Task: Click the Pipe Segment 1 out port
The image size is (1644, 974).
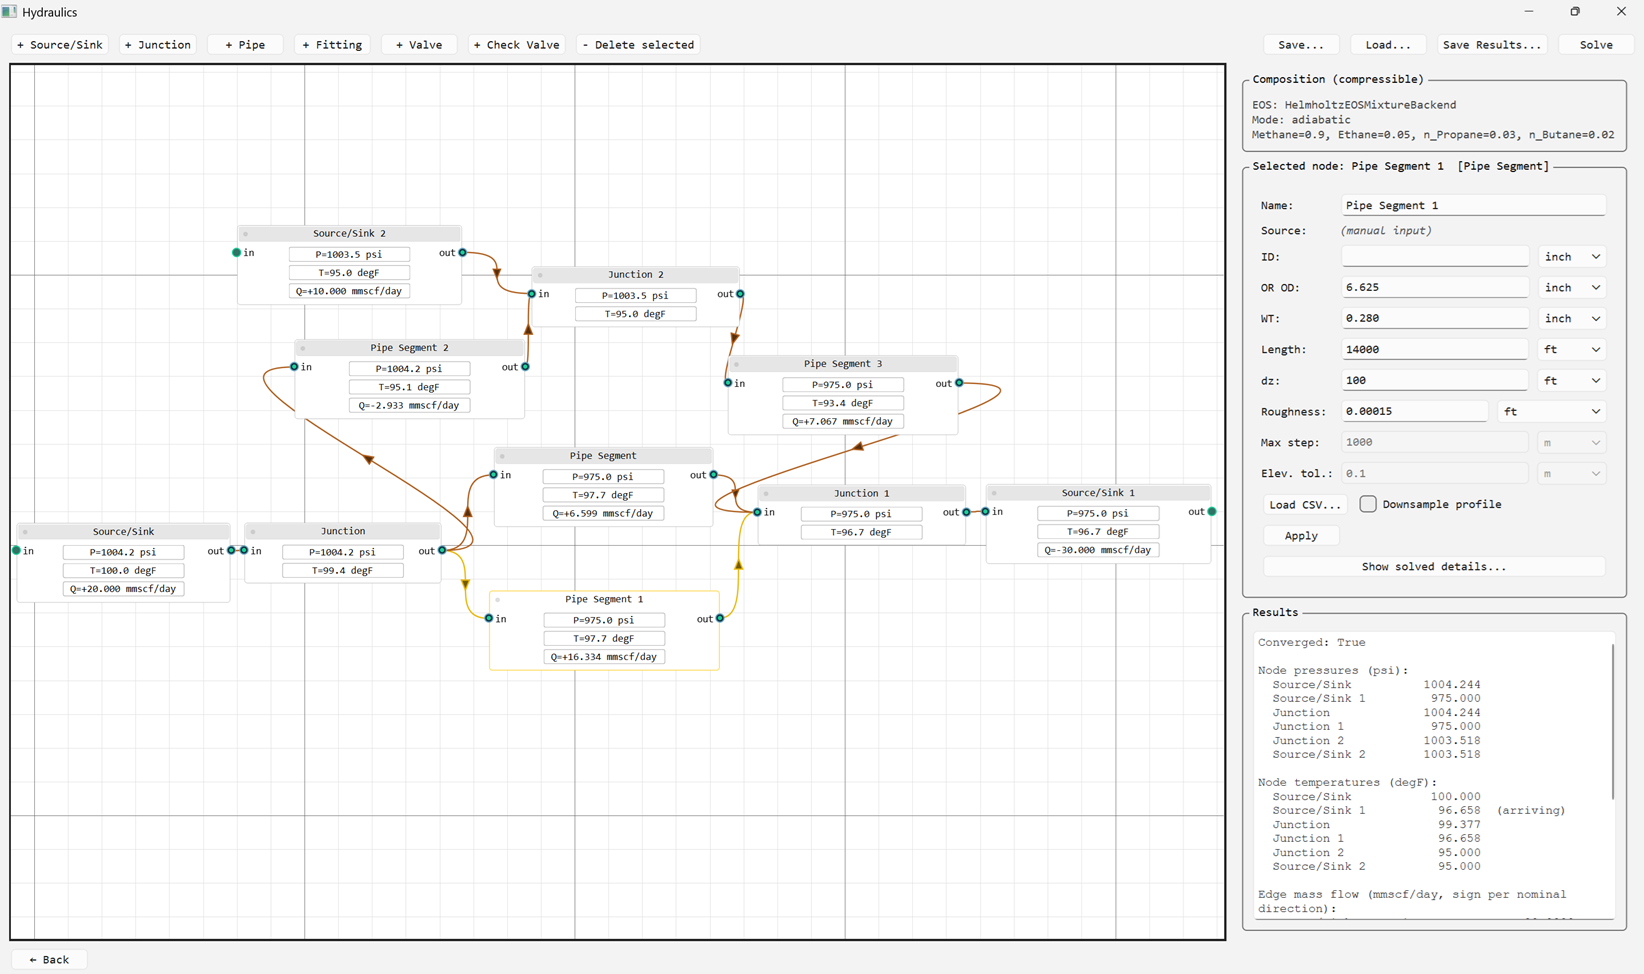Action: [720, 619]
